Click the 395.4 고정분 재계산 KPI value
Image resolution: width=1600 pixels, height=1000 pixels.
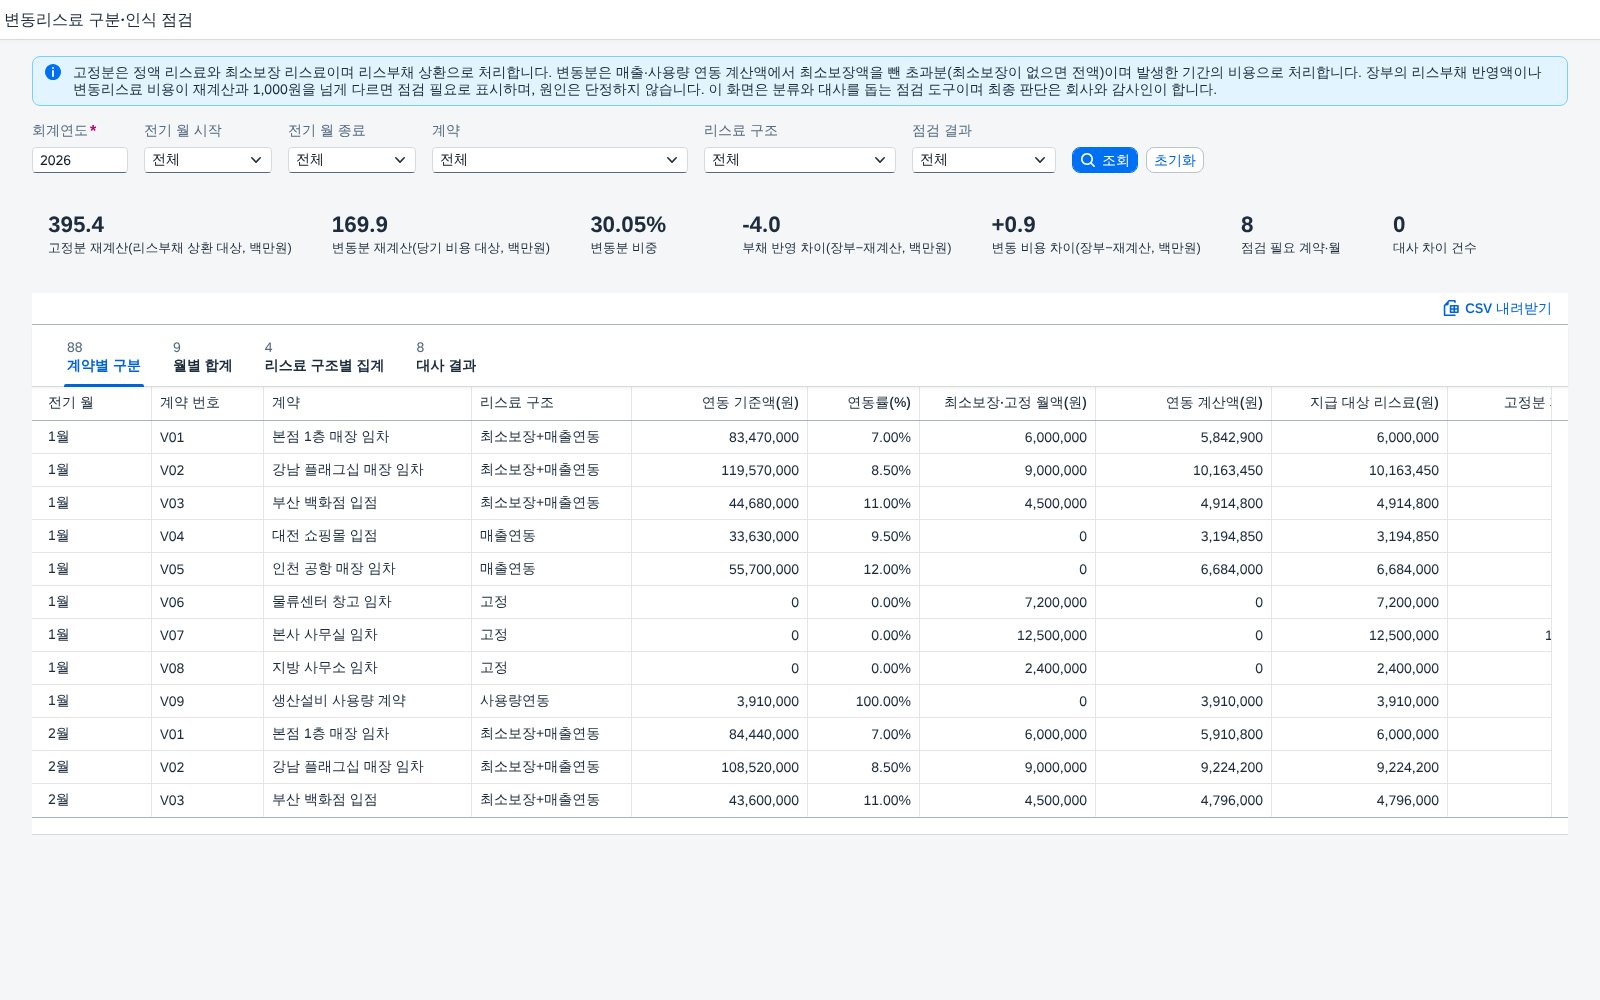pos(76,225)
